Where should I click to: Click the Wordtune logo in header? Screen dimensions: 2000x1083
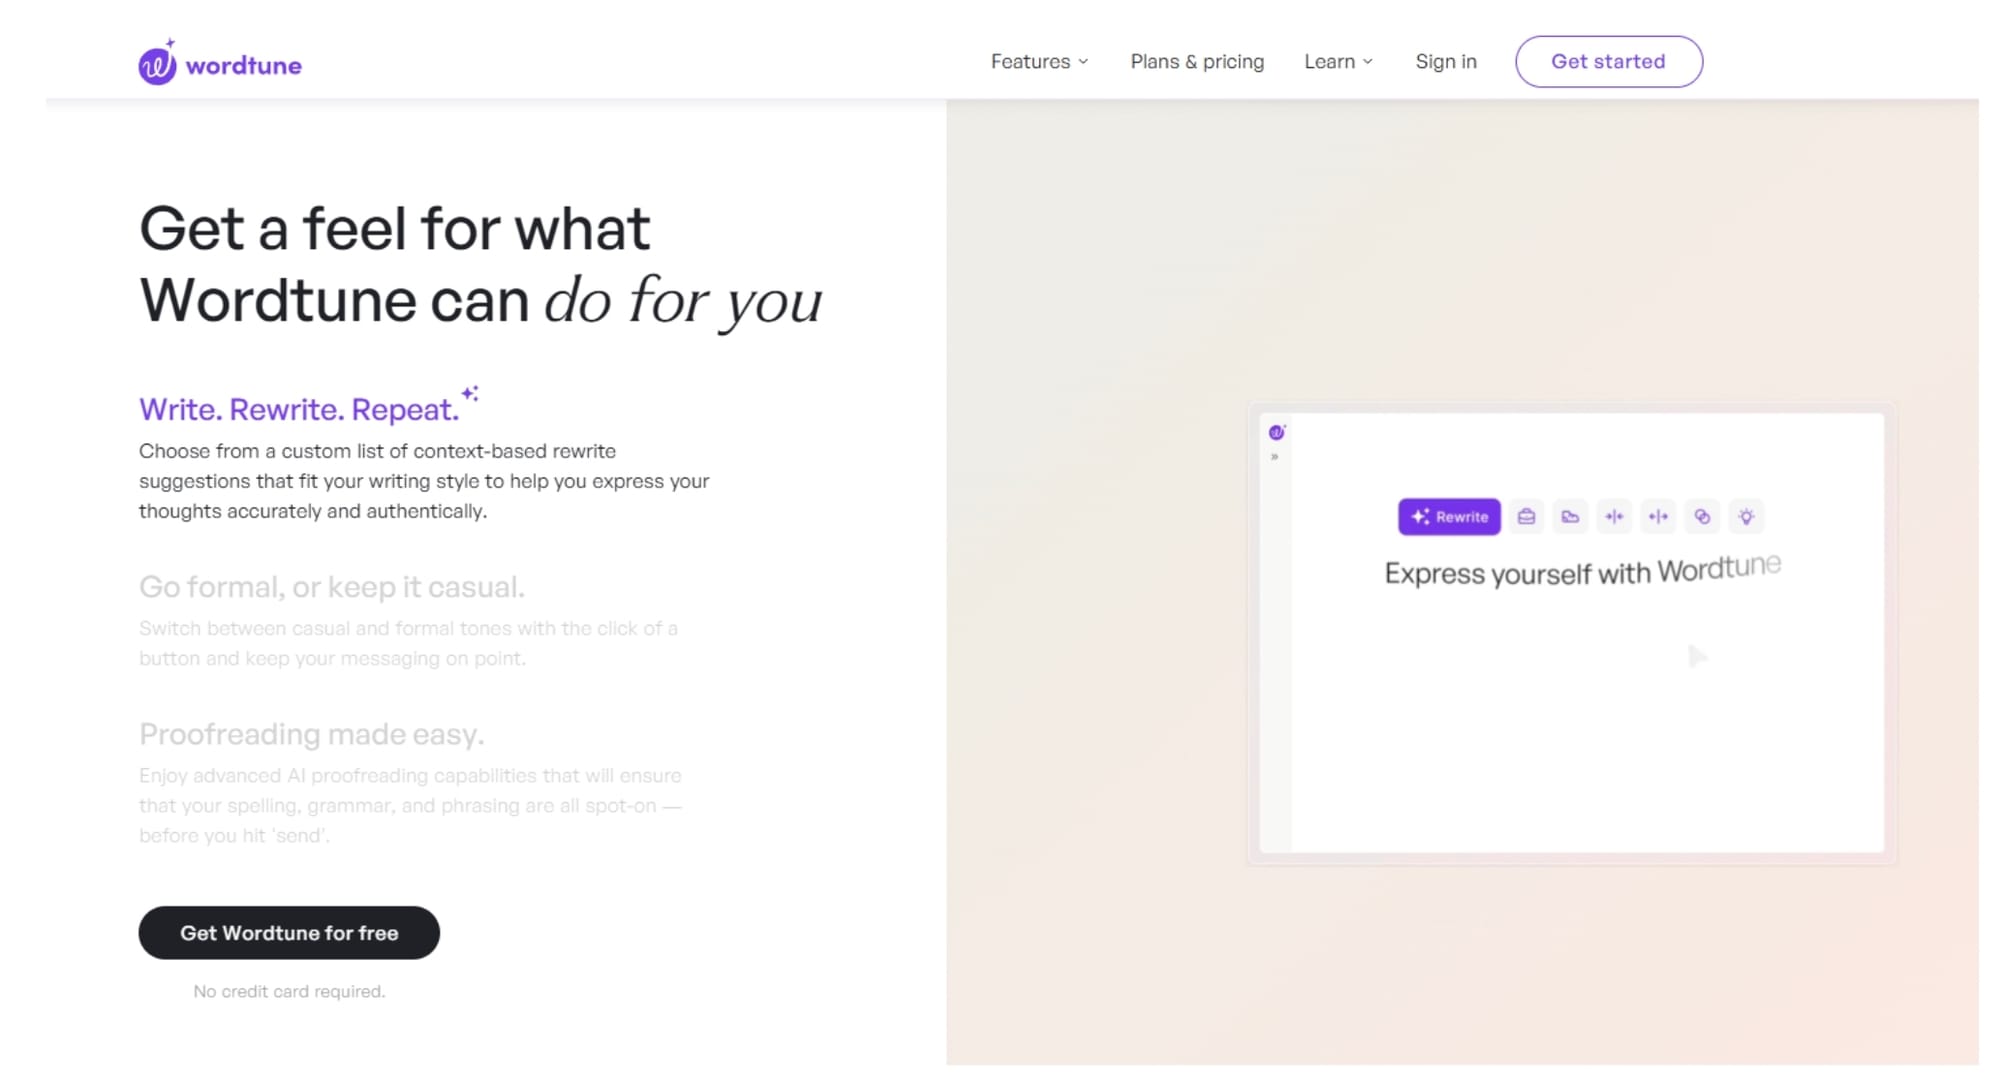pyautogui.click(x=220, y=64)
